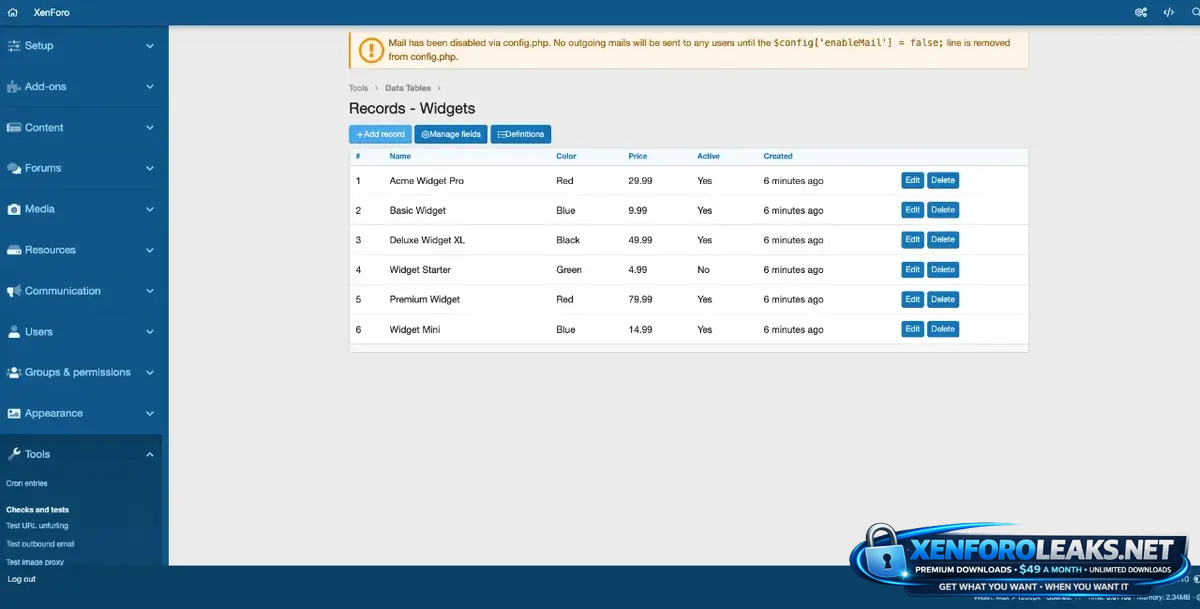This screenshot has width=1200, height=609.
Task: Click the Forums chat bubbles icon
Action: (x=14, y=169)
